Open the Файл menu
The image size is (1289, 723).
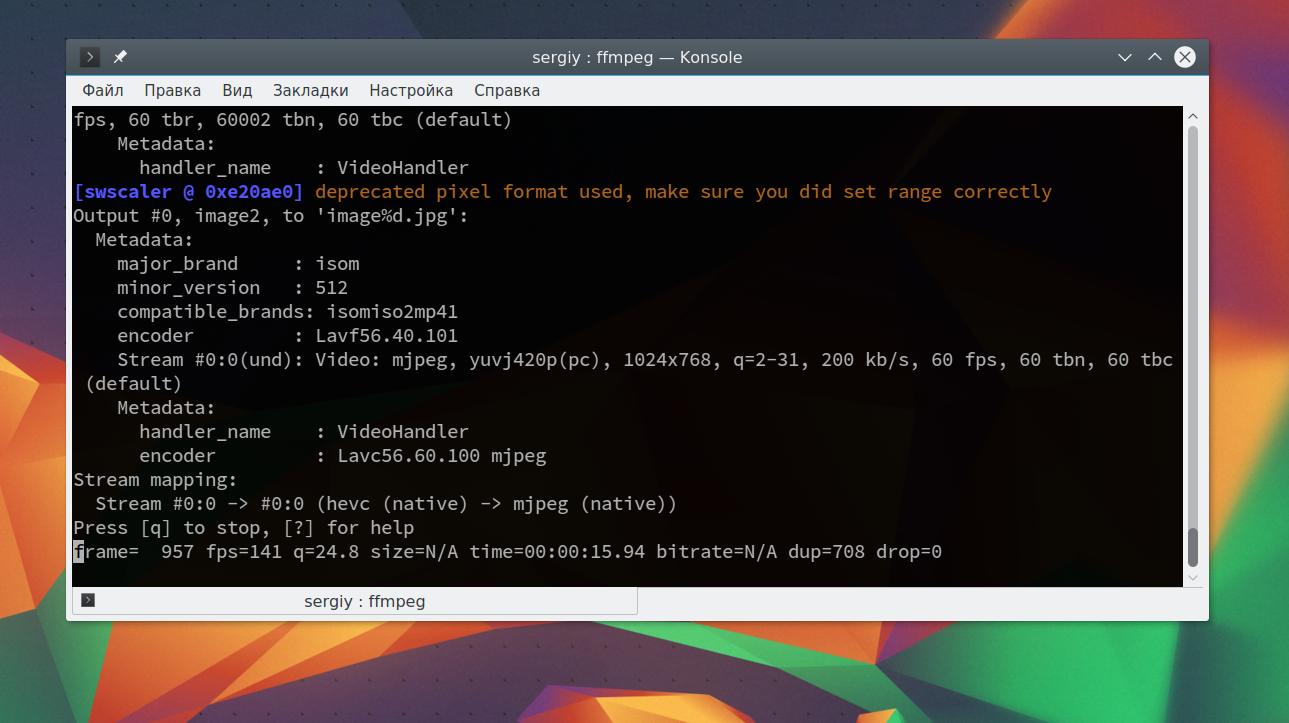[x=102, y=90]
